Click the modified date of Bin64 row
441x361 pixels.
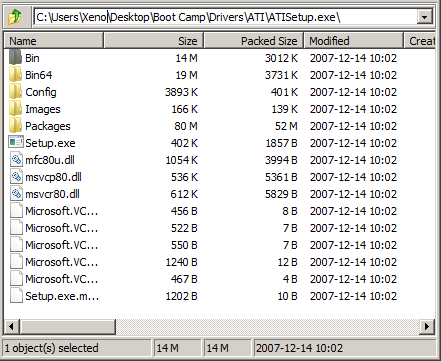[353, 75]
